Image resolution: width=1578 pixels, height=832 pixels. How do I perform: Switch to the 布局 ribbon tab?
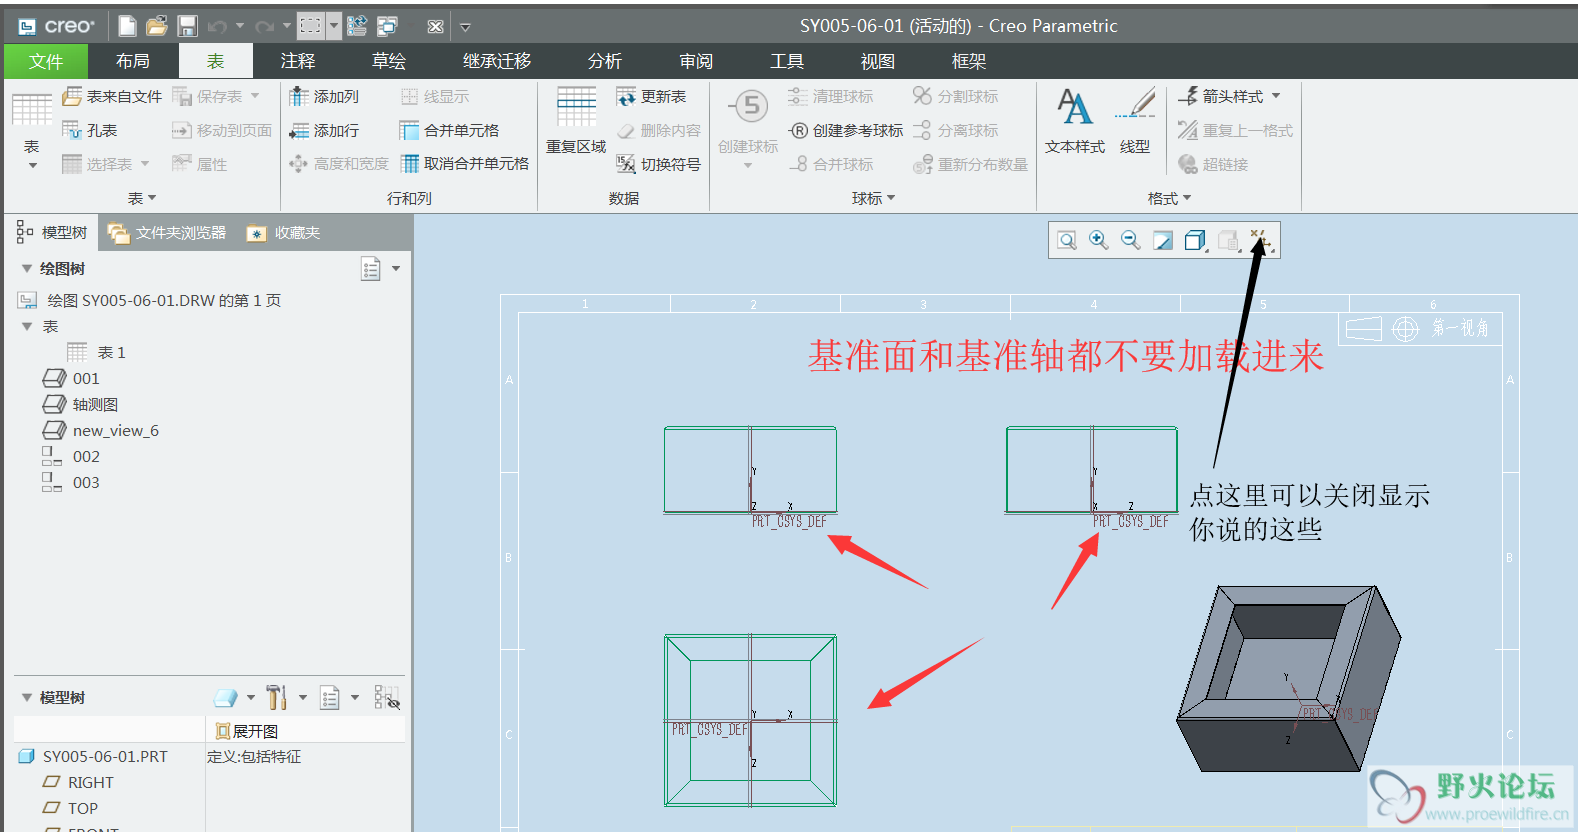coord(133,61)
